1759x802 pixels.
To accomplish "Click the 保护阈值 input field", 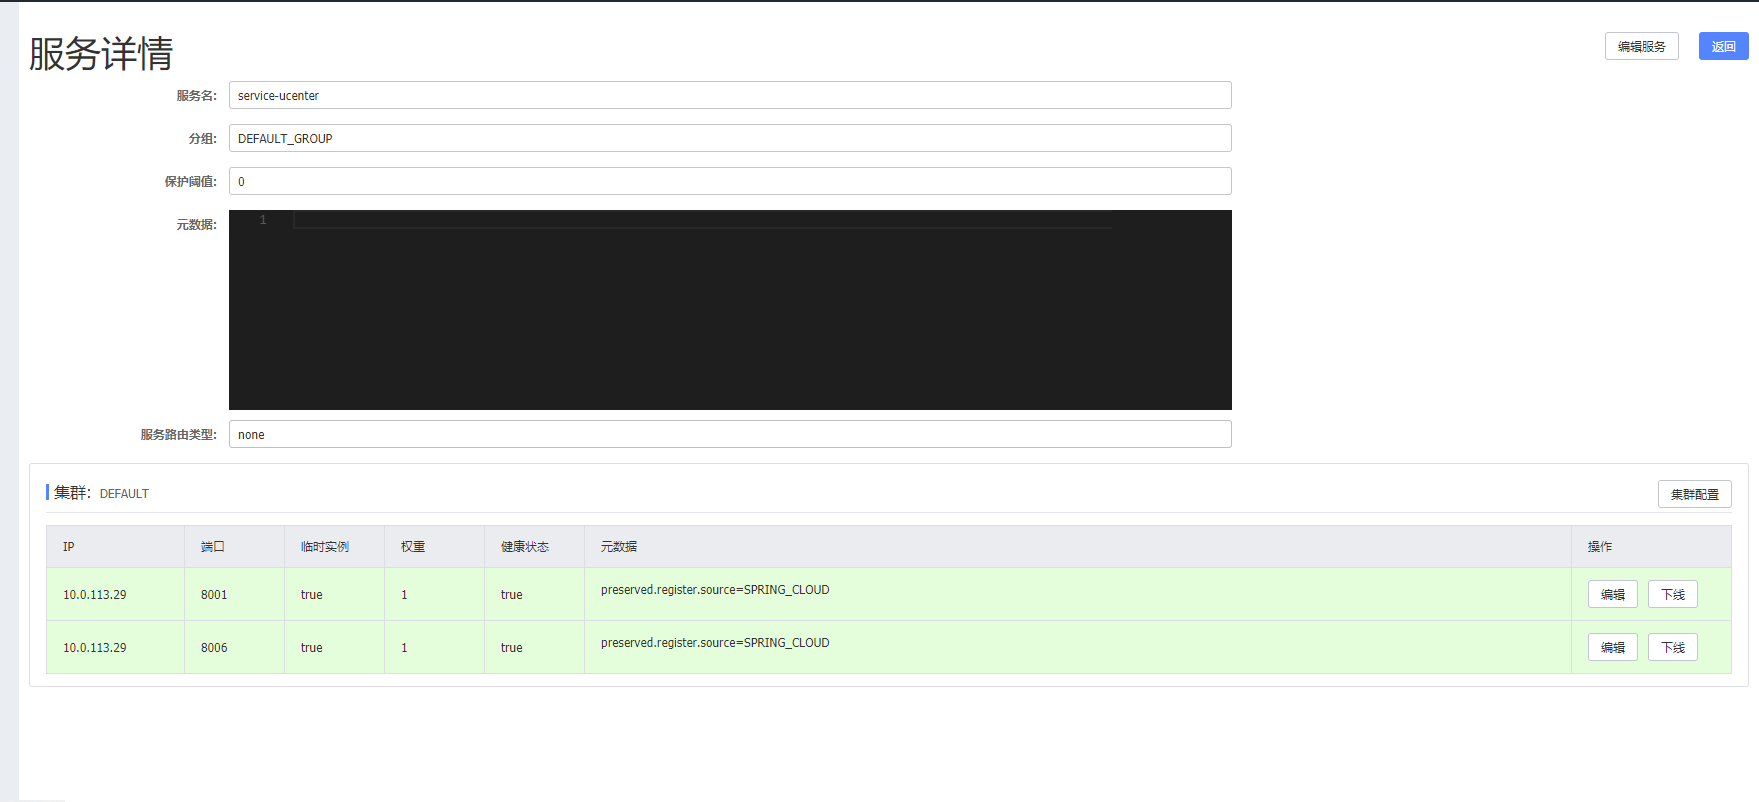I will click(730, 181).
